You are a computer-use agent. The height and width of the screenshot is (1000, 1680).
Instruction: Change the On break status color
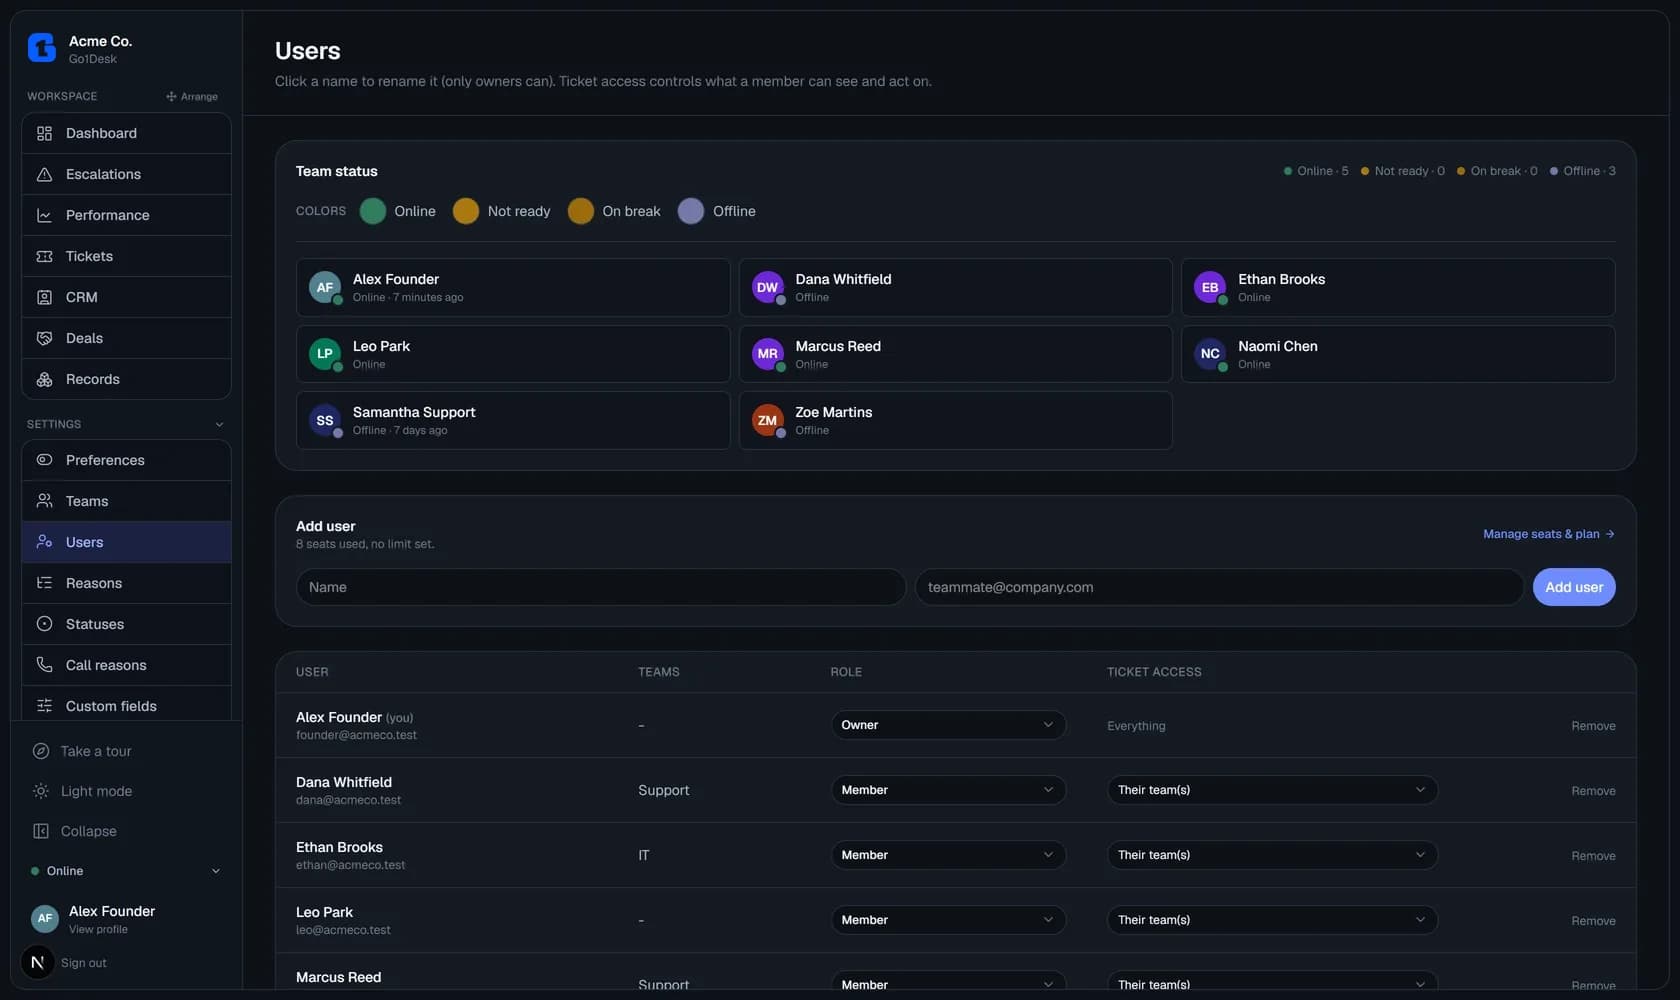tap(581, 211)
